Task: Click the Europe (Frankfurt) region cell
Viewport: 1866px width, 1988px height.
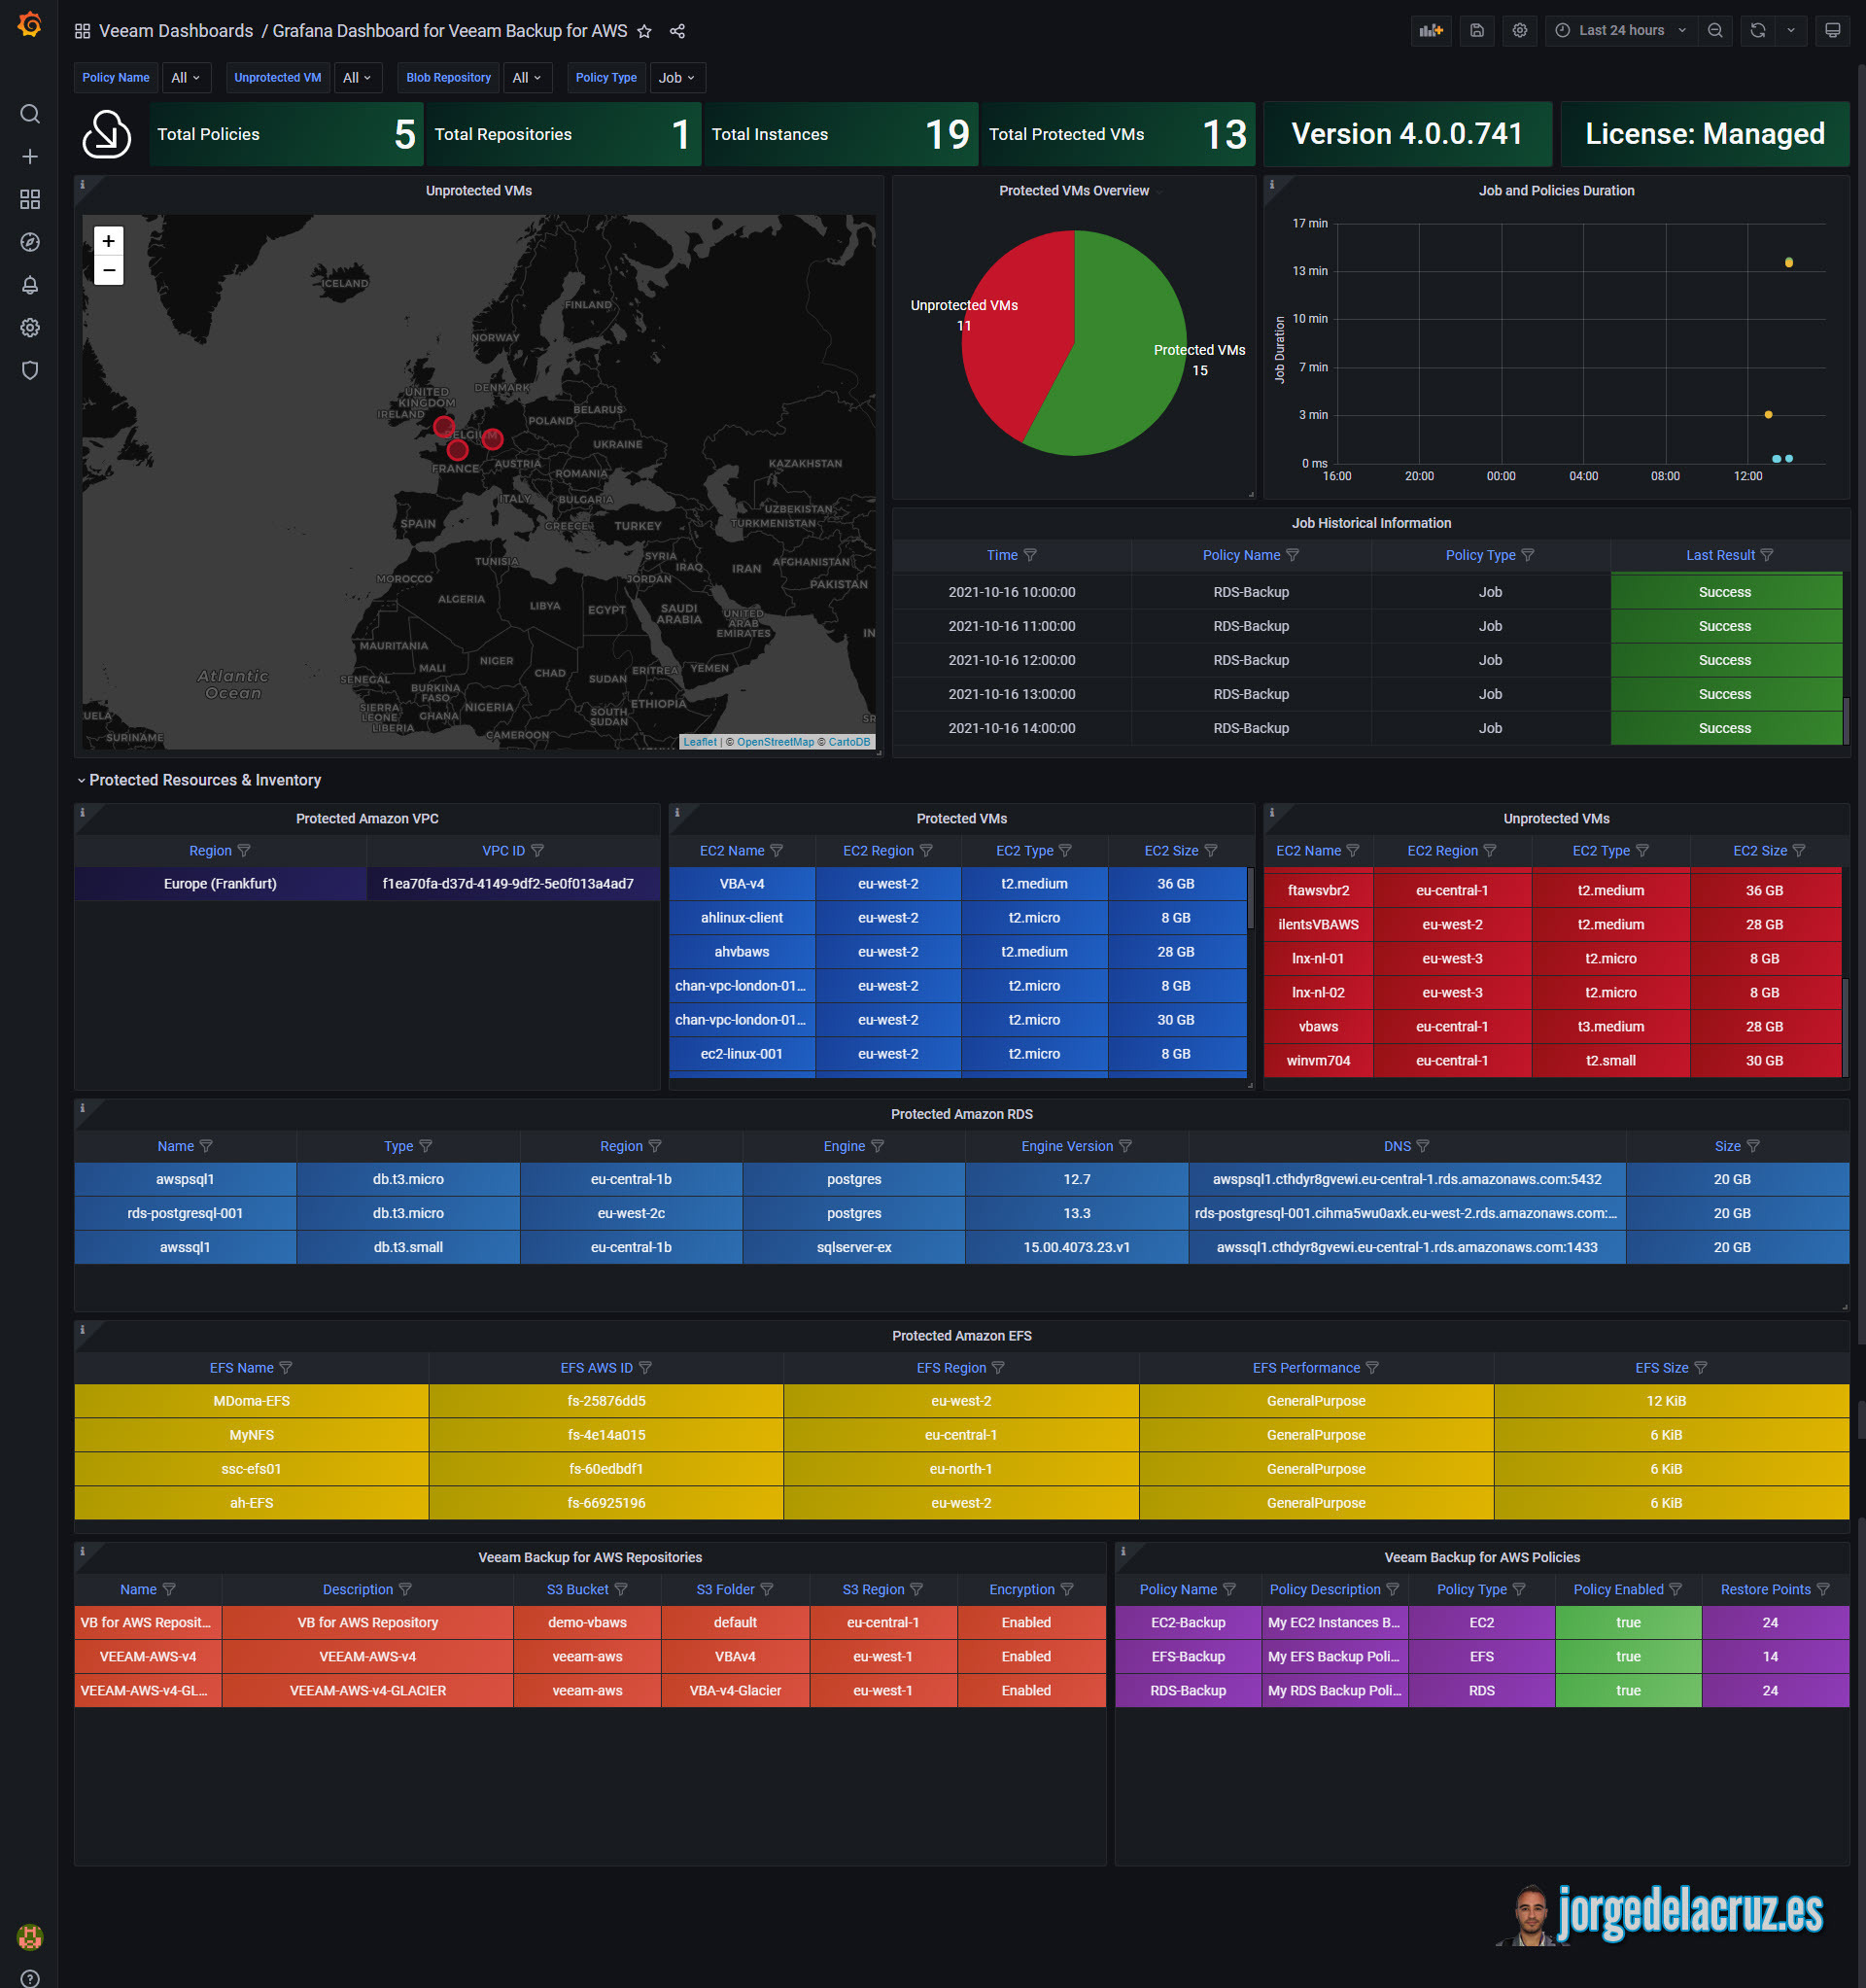Action: (x=220, y=883)
